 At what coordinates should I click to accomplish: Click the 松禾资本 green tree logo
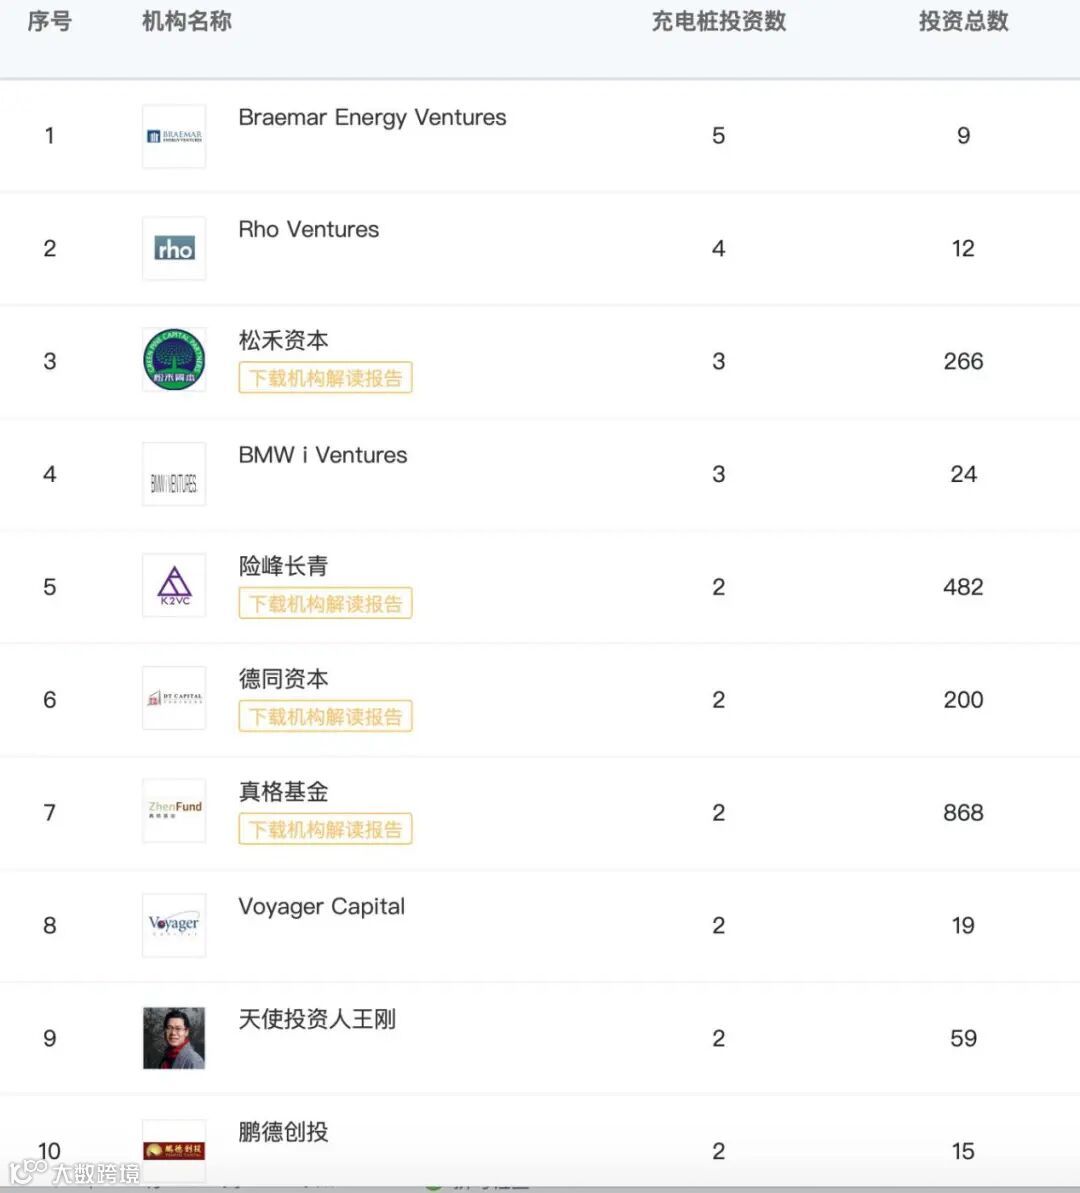[x=174, y=361]
